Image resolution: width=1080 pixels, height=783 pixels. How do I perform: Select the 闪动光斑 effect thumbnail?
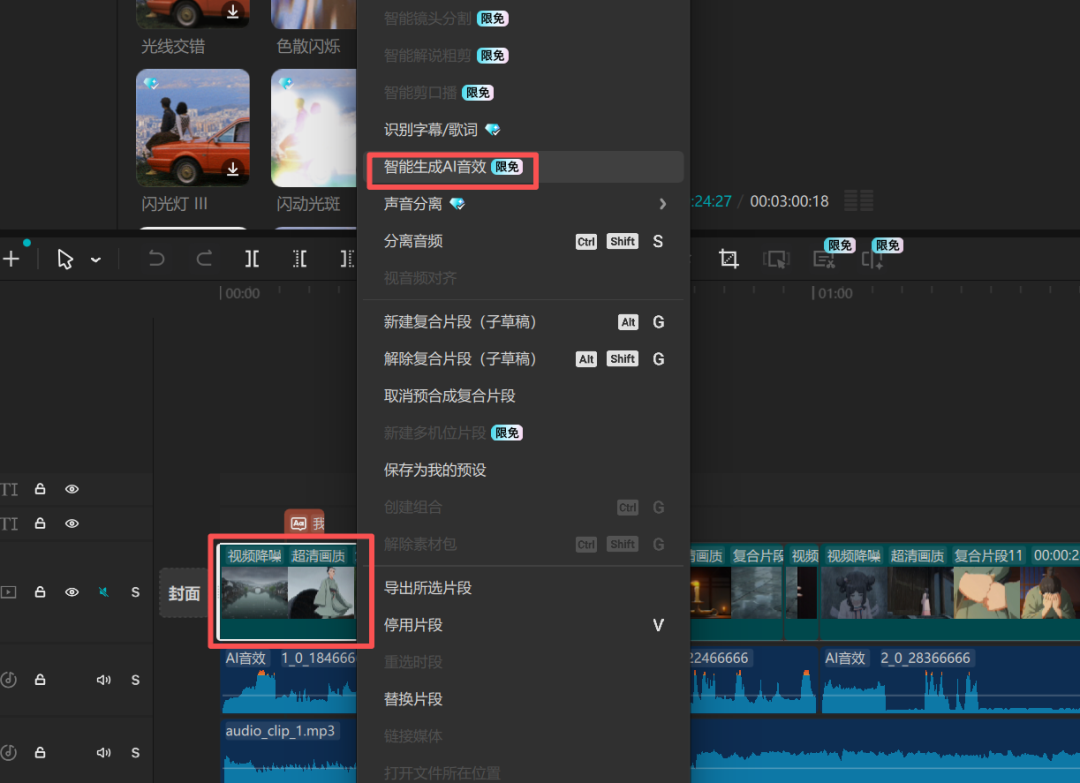point(312,128)
